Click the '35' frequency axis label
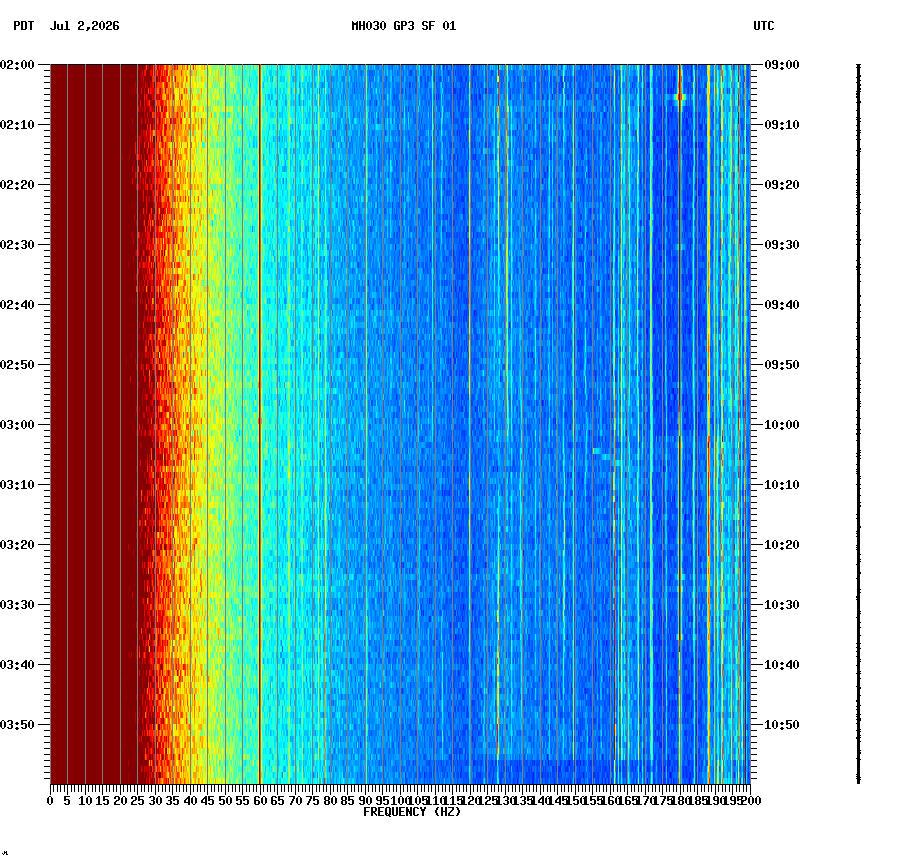This screenshot has height=864, width=902. pyautogui.click(x=173, y=801)
